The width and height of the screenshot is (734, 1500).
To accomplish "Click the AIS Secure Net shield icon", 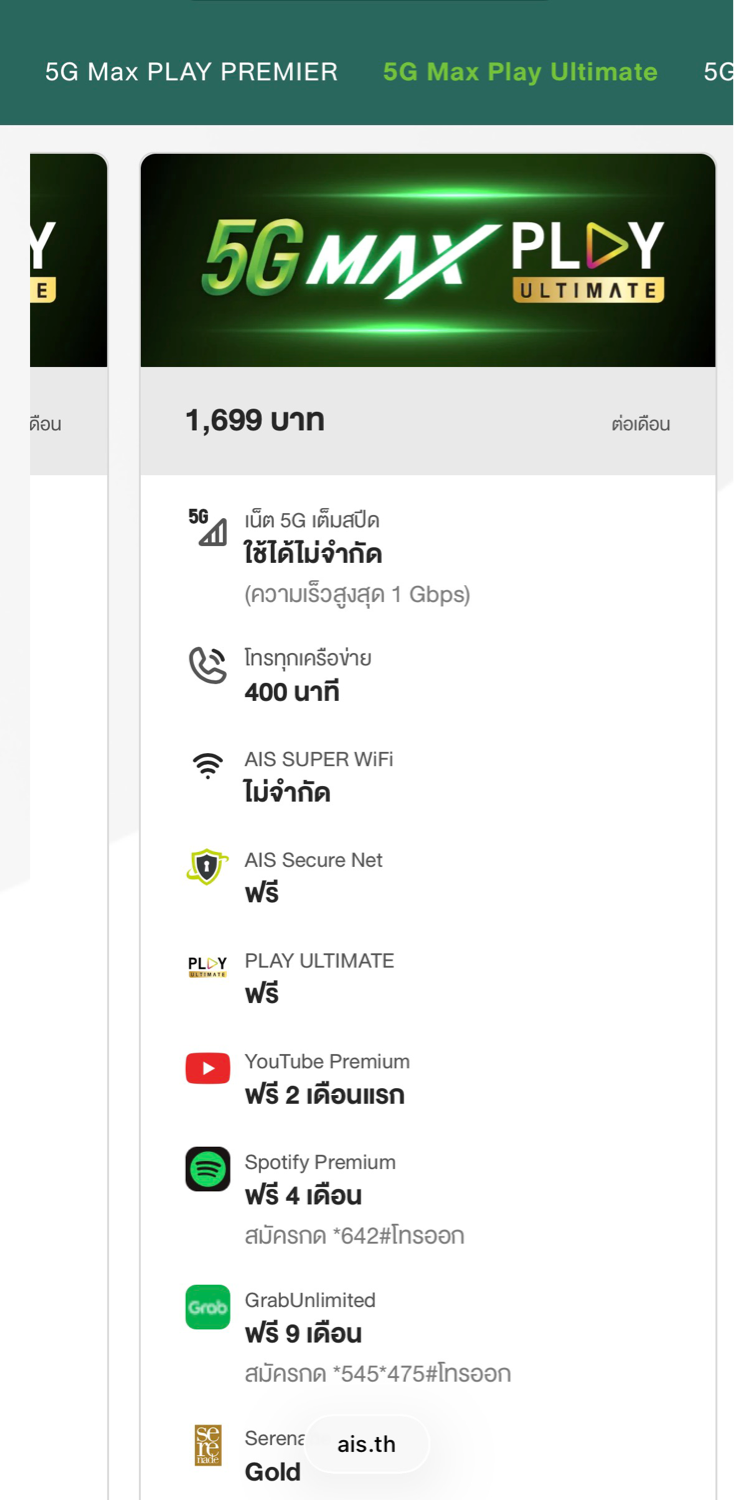I will tap(207, 867).
